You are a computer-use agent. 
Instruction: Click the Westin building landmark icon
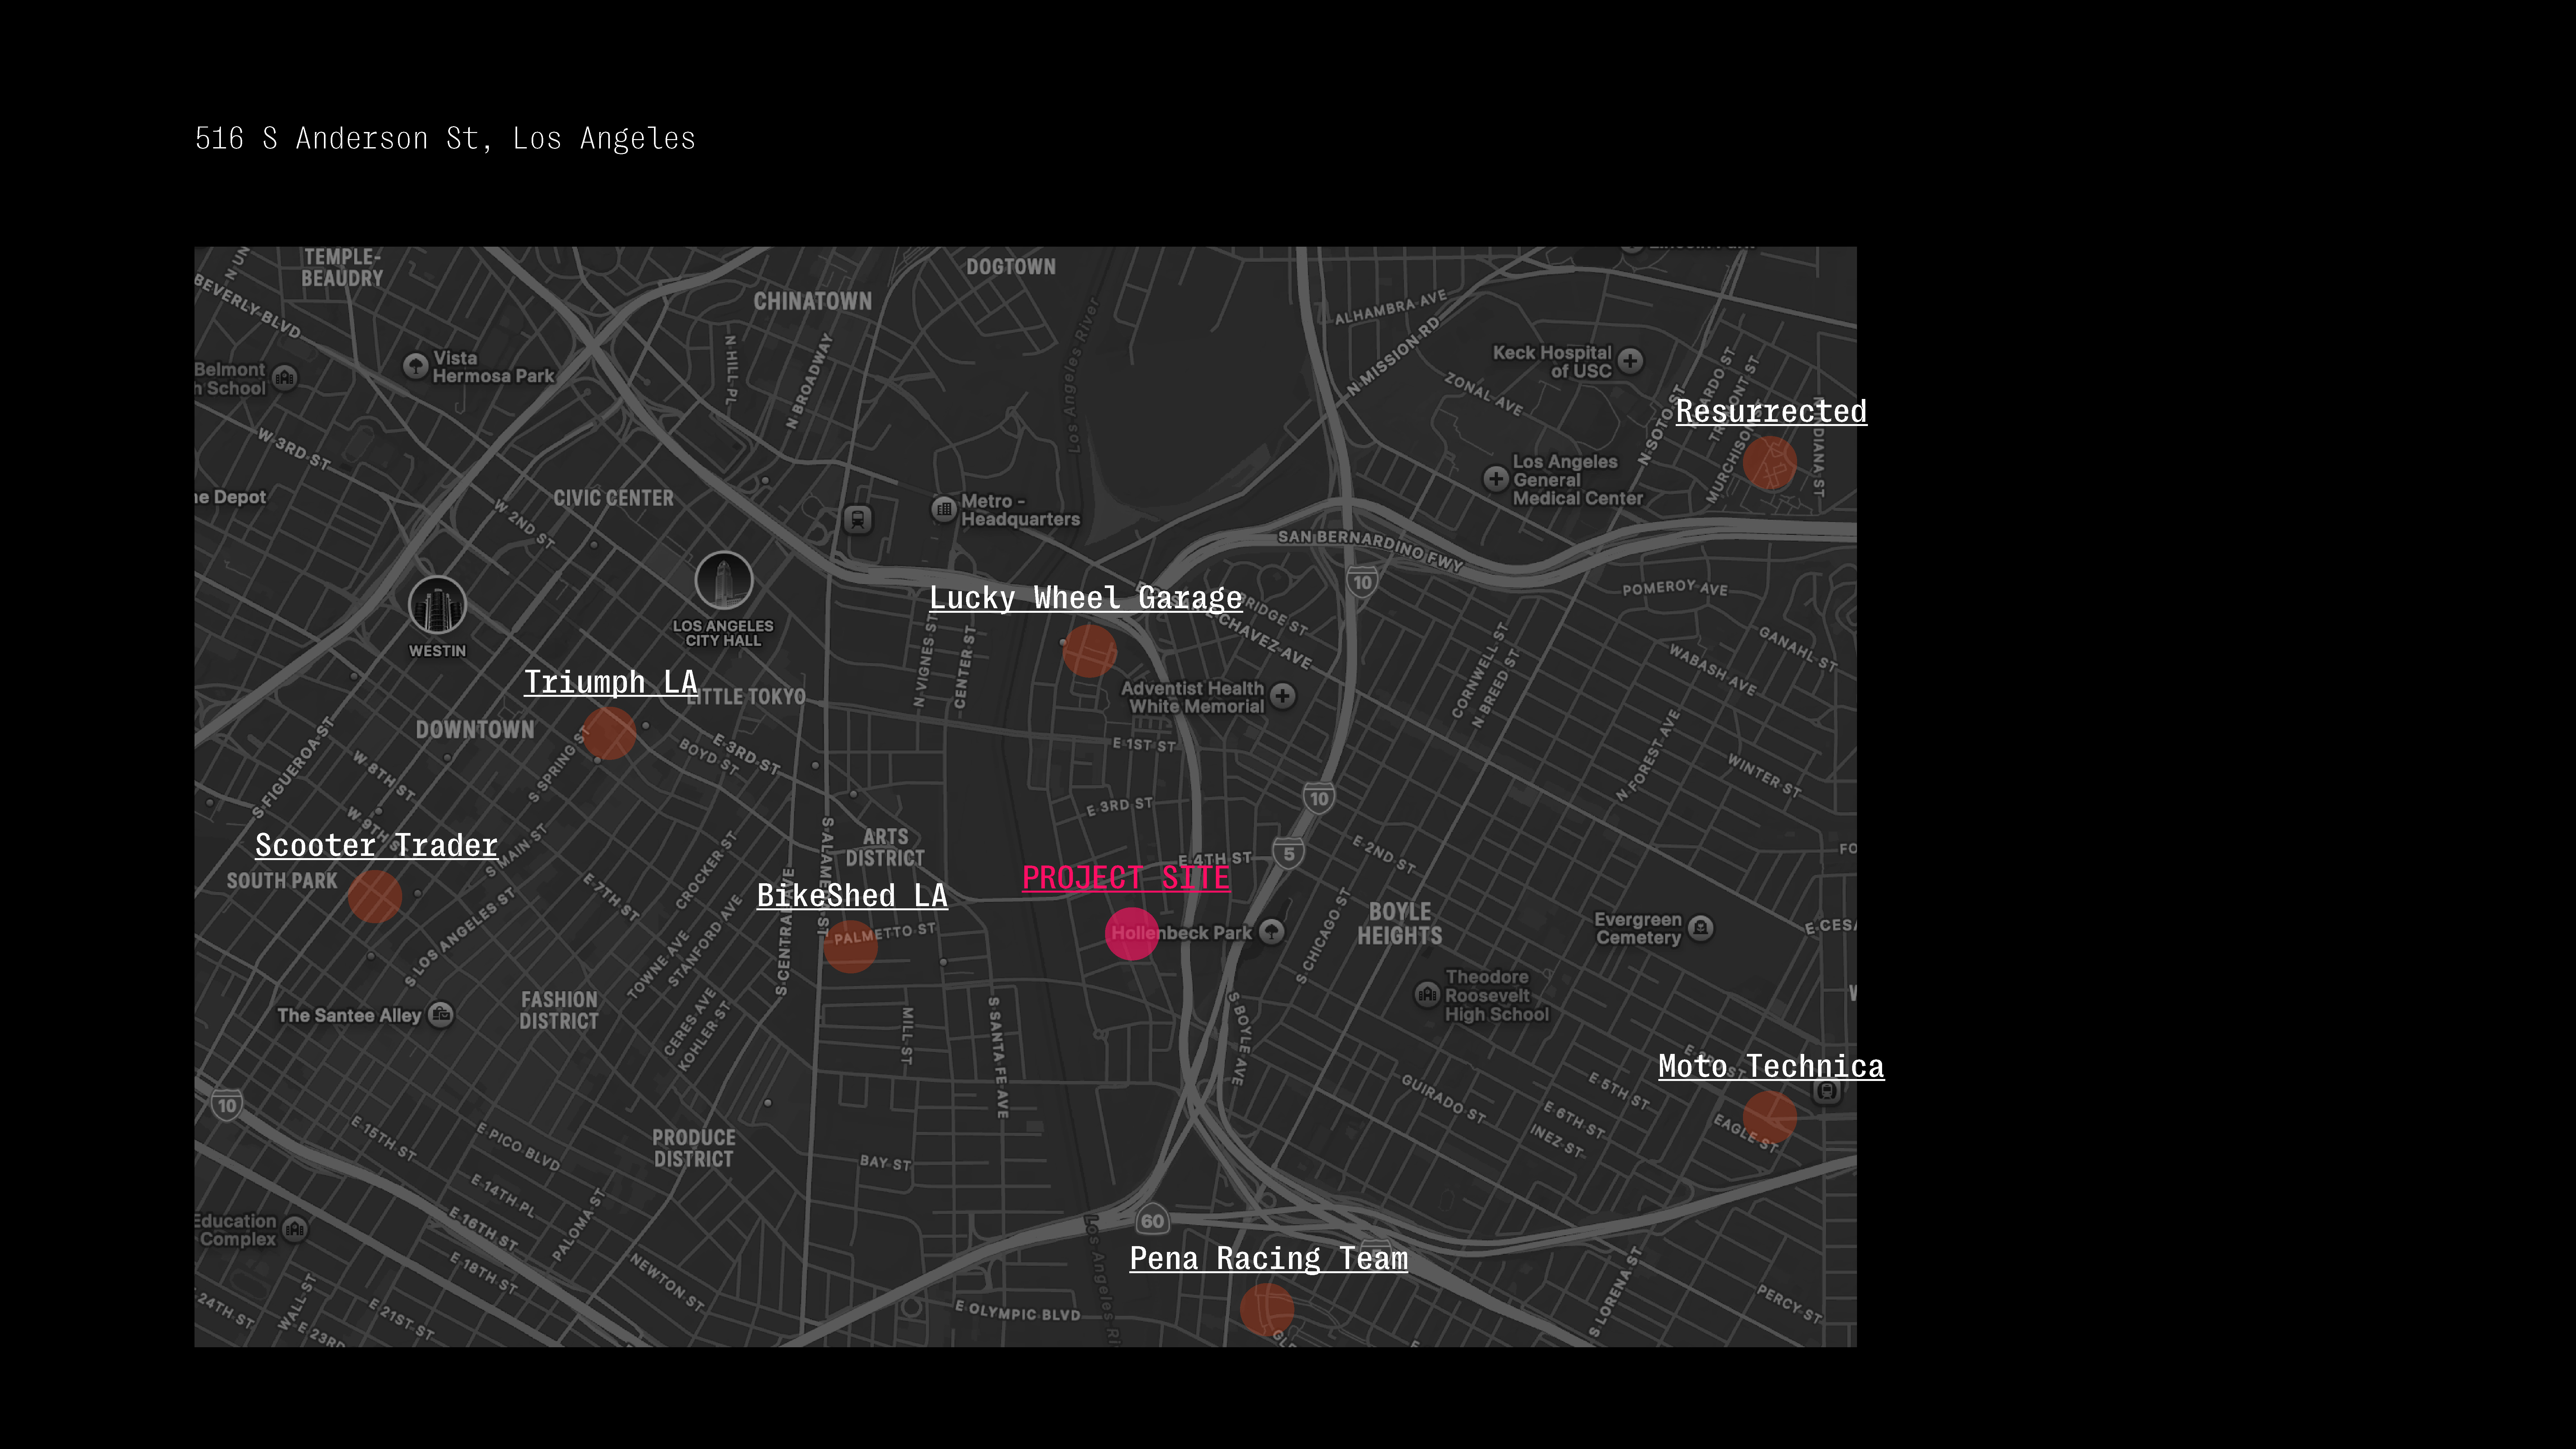[437, 605]
